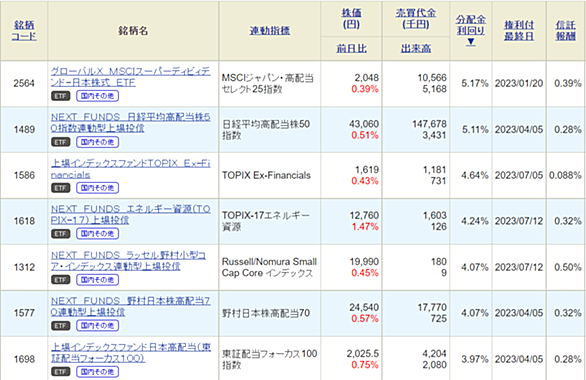
Task: Sort by 出来高 column header
Action: click(x=416, y=48)
